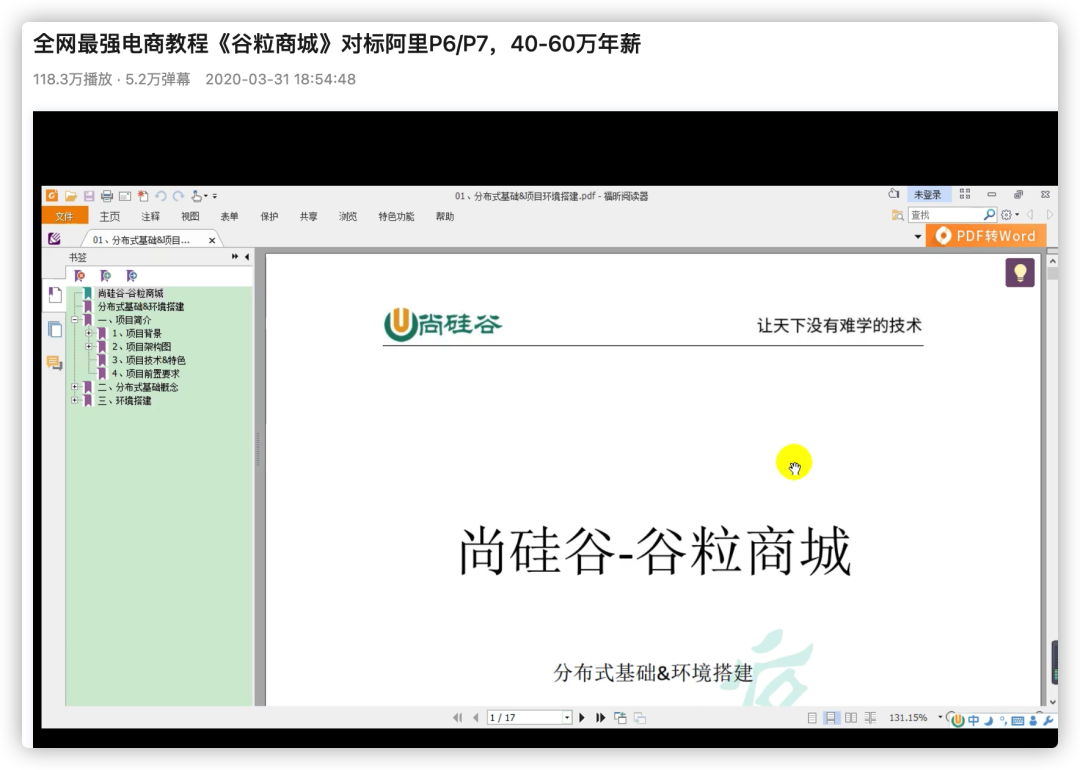Open the 文件 menu

(x=65, y=216)
